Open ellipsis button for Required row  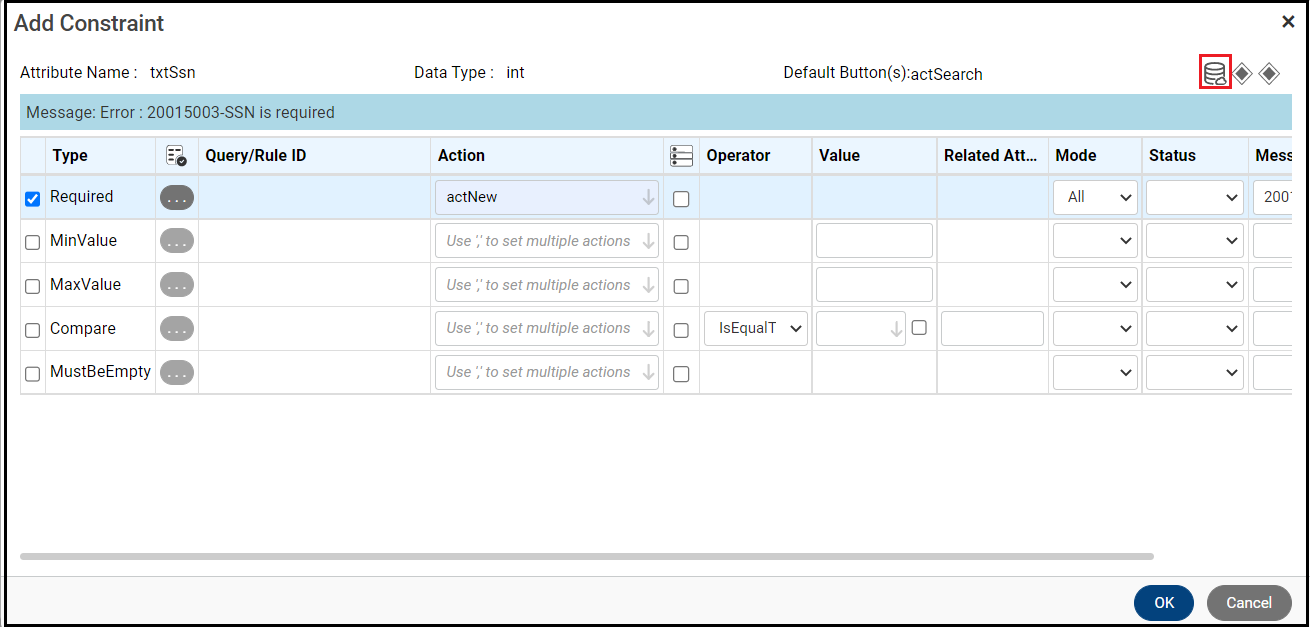point(177,198)
